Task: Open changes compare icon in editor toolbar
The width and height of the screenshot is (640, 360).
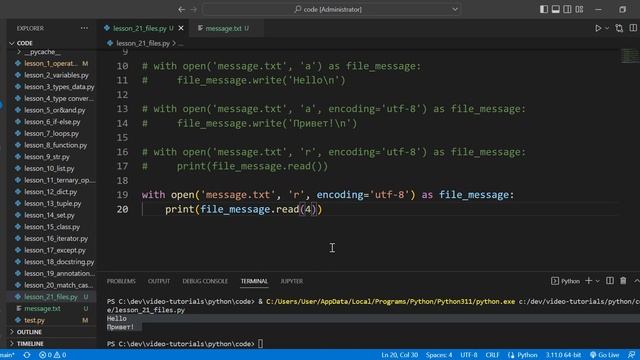Action: (x=619, y=28)
